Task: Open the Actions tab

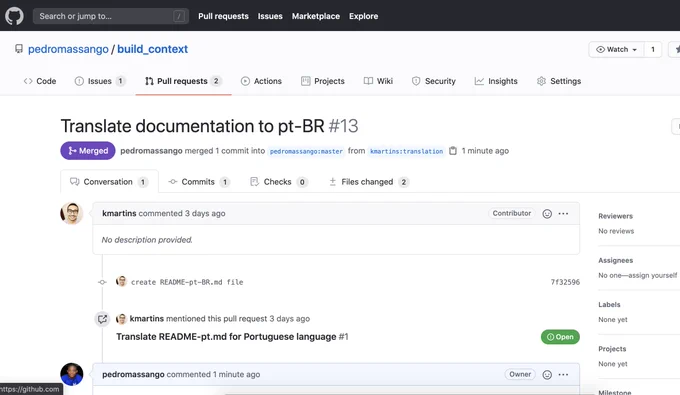Action: point(261,81)
